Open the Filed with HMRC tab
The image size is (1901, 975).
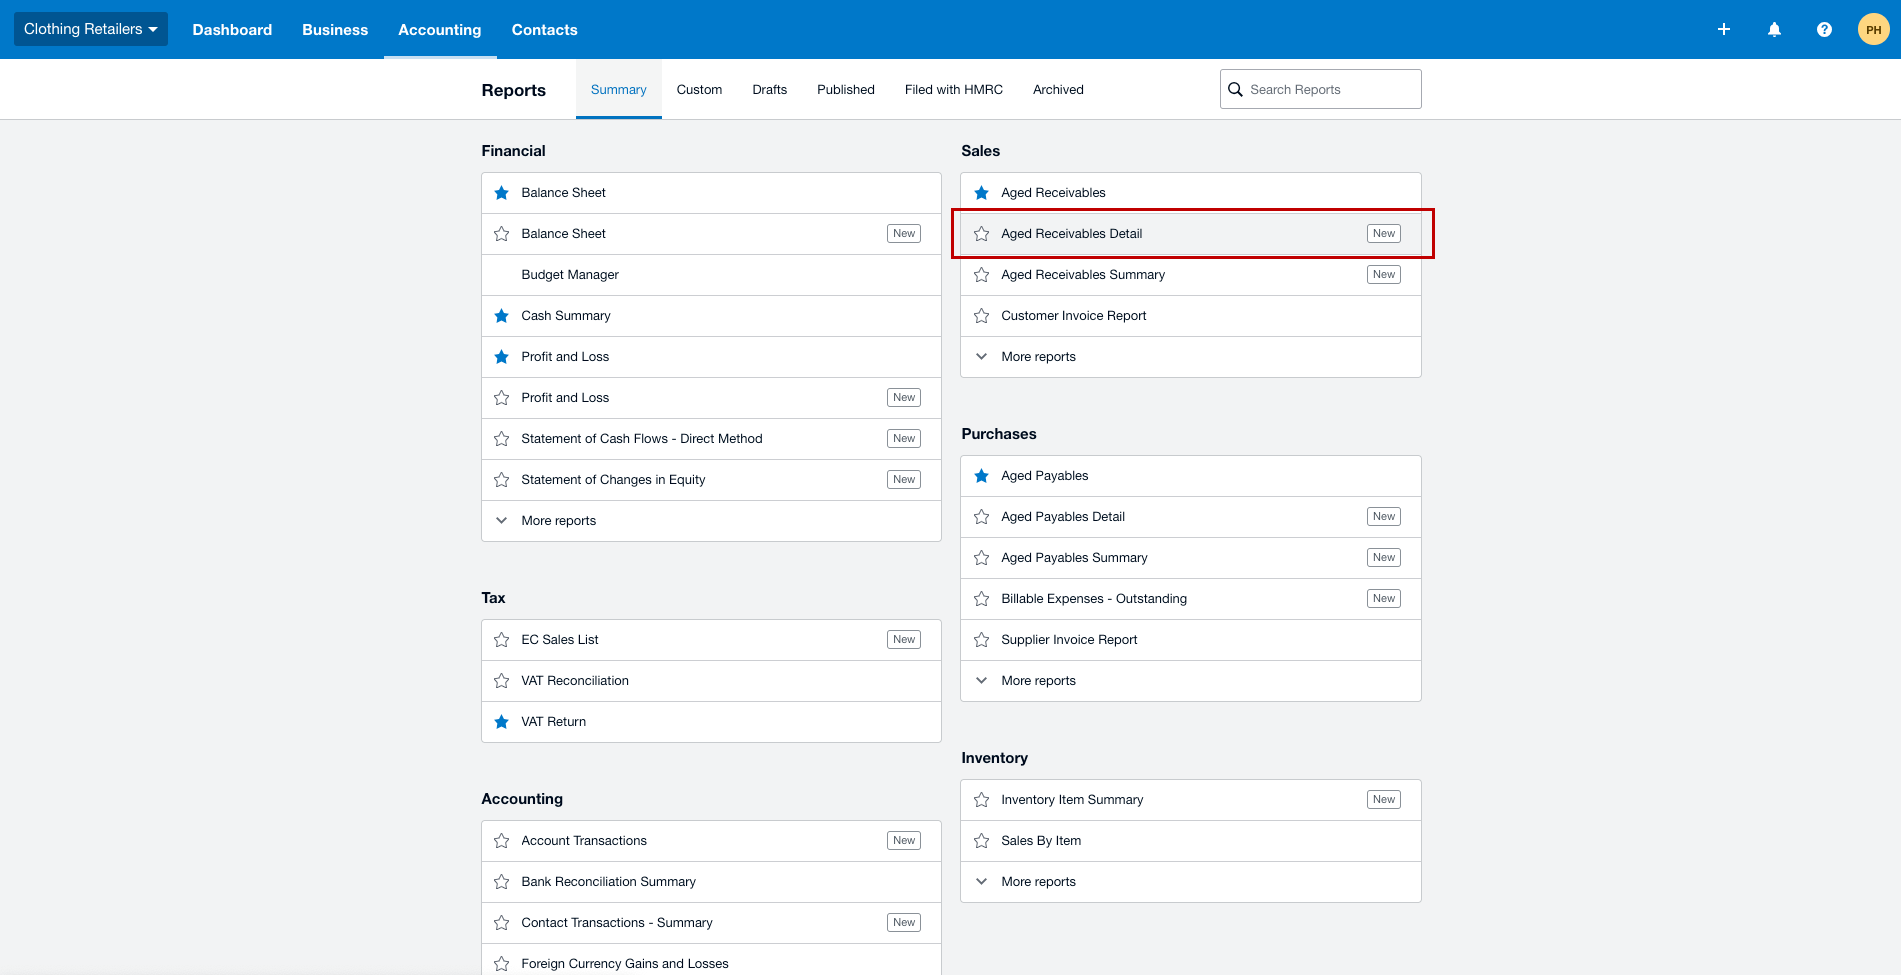pyautogui.click(x=954, y=90)
